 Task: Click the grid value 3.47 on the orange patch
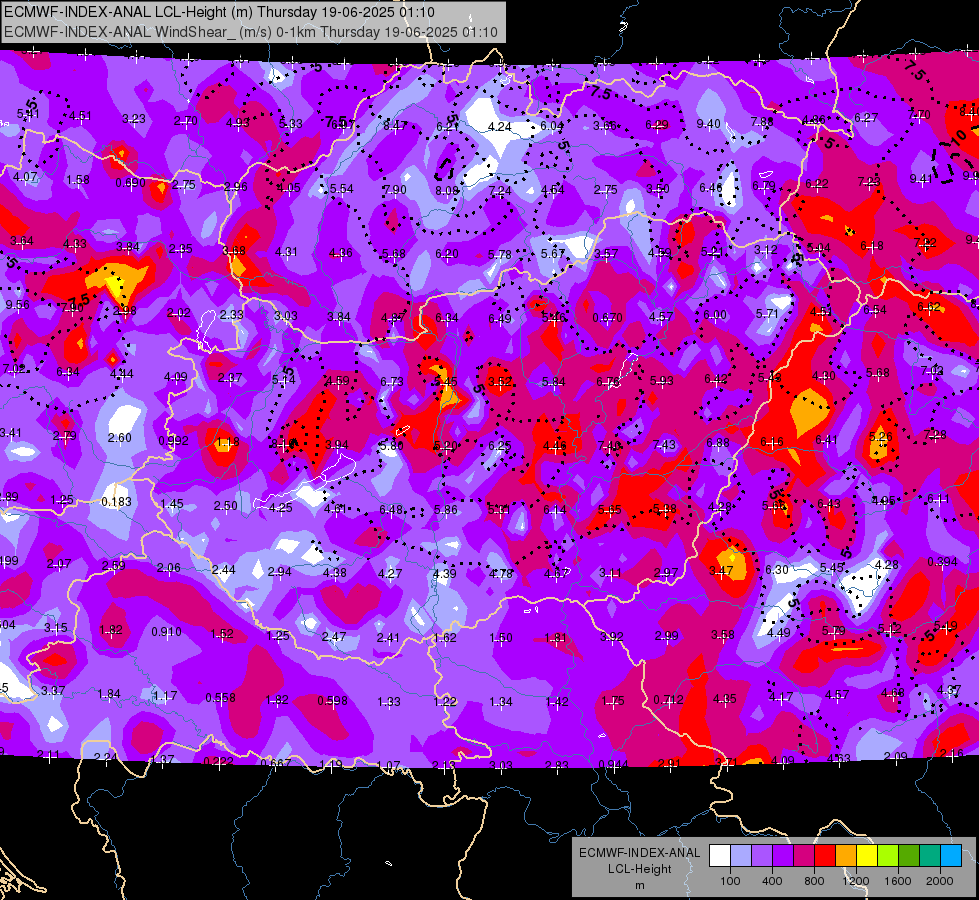[x=721, y=570]
